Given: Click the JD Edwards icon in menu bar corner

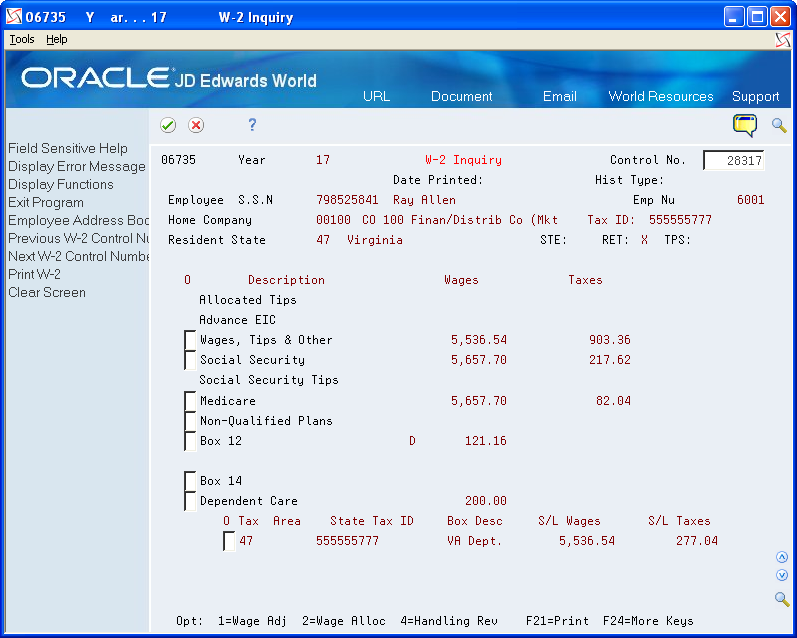Looking at the screenshot, I should 783,40.
